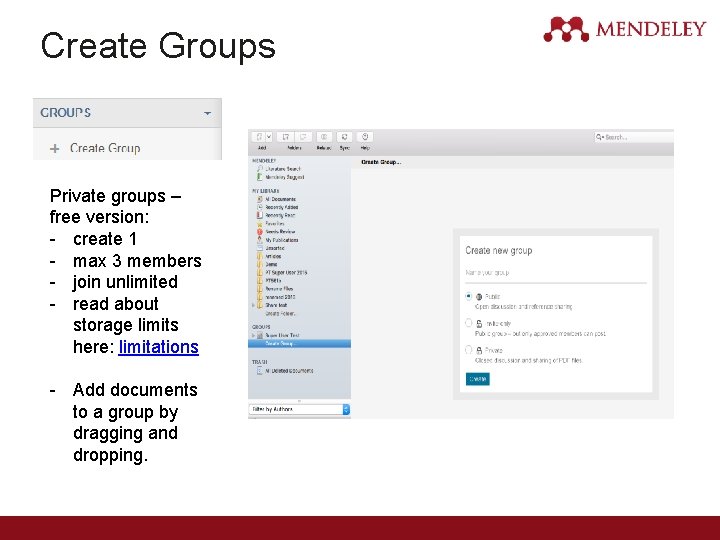Viewport: 720px width, 540px height.
Task: Select the Public group radio button
Action: (x=468, y=297)
